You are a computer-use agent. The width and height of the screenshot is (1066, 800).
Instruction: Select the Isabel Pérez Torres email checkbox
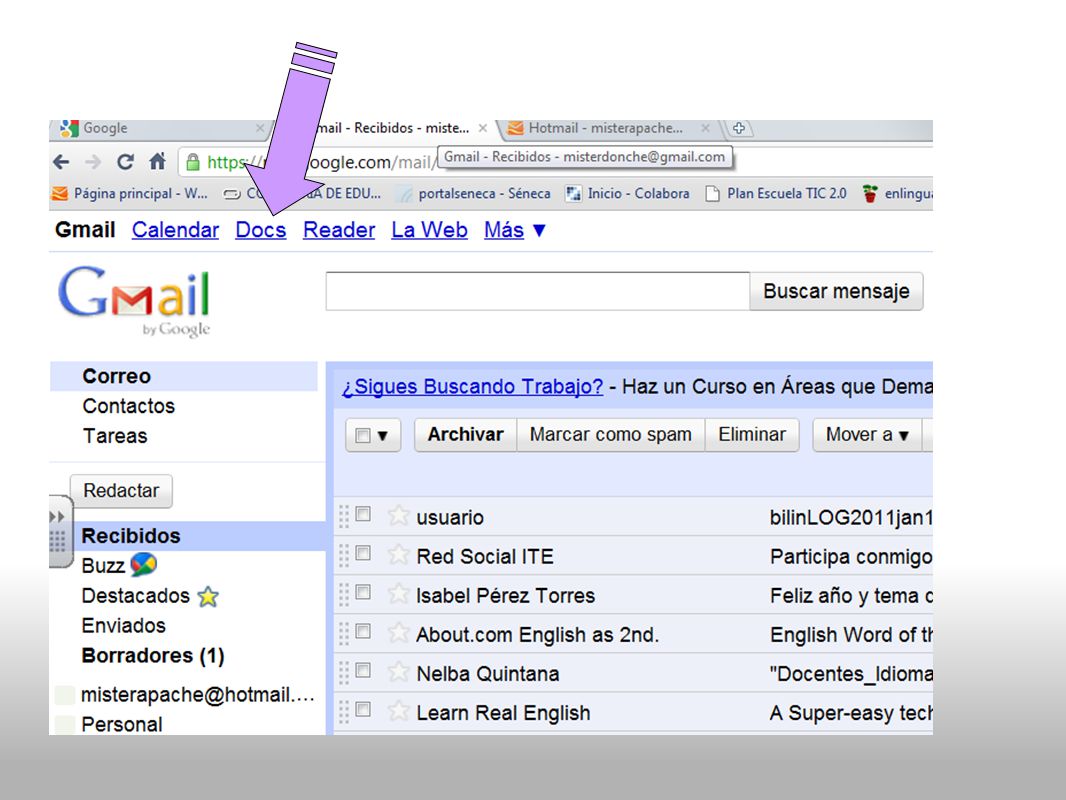click(x=363, y=592)
